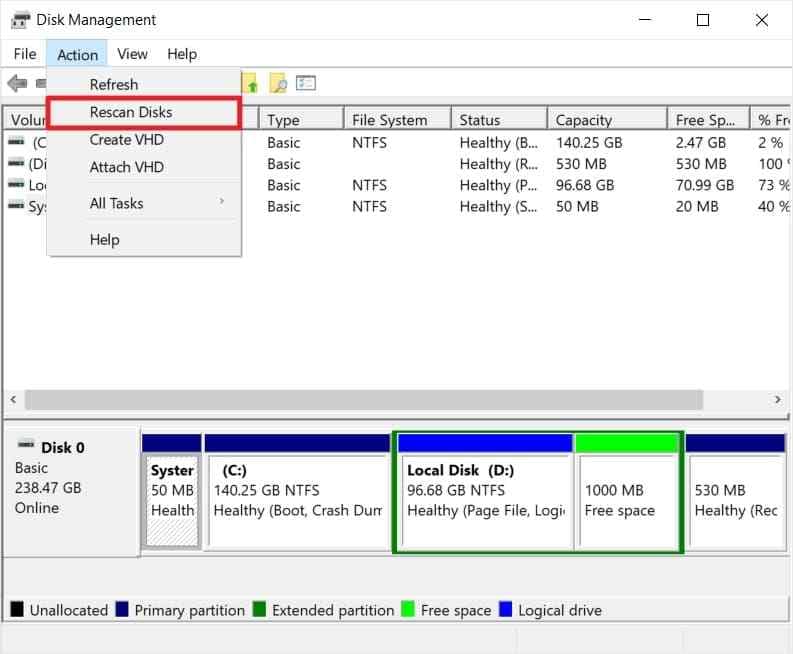The image size is (793, 654).
Task: Click the 140.25 GB capacity cell
Action: click(x=589, y=143)
